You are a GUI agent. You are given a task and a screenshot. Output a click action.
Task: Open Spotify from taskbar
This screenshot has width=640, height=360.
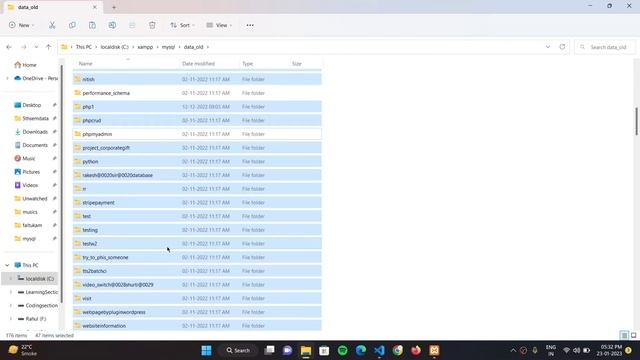[x=342, y=350]
